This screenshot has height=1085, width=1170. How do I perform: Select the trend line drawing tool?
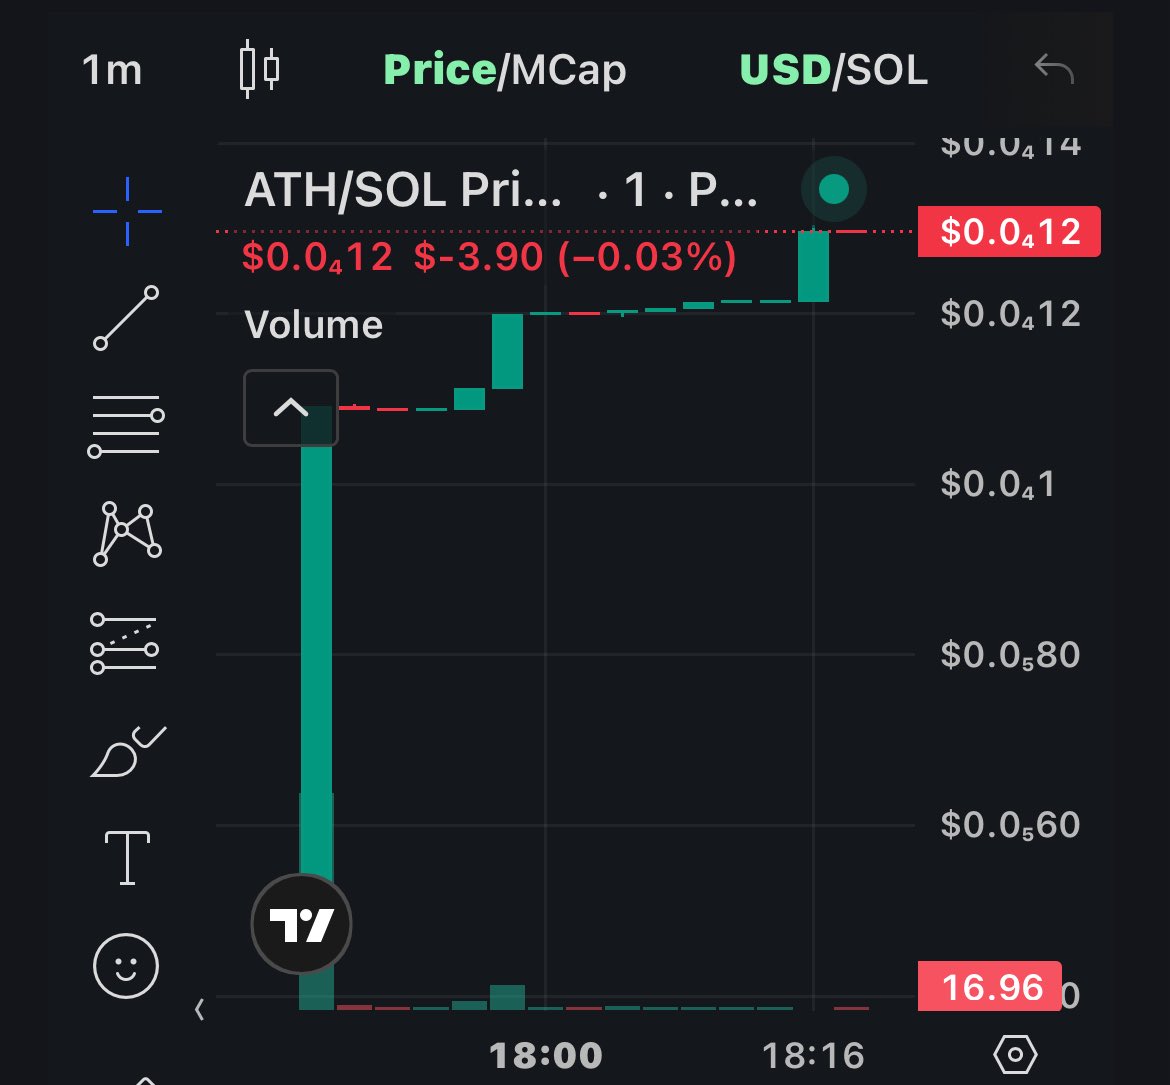tap(126, 318)
